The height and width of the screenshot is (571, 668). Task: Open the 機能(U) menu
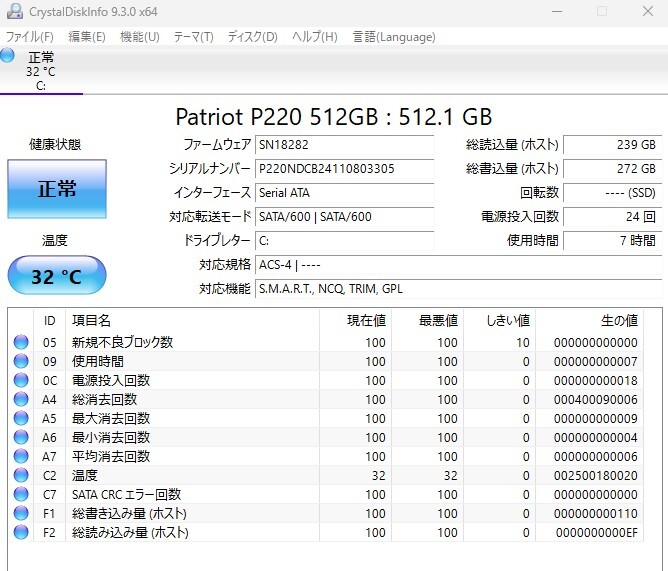139,37
